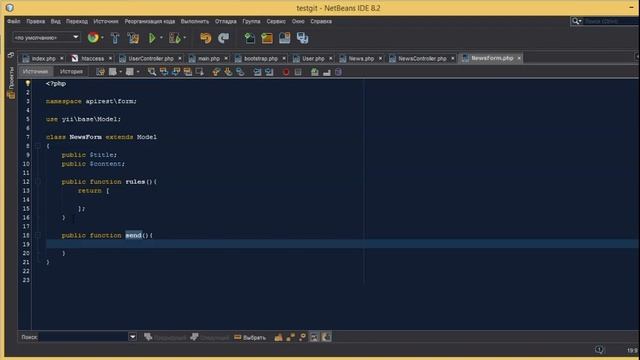Screen dimensions: 640x360
Task: Open the Реорганизация кода menu
Action: pyautogui.click(x=149, y=21)
